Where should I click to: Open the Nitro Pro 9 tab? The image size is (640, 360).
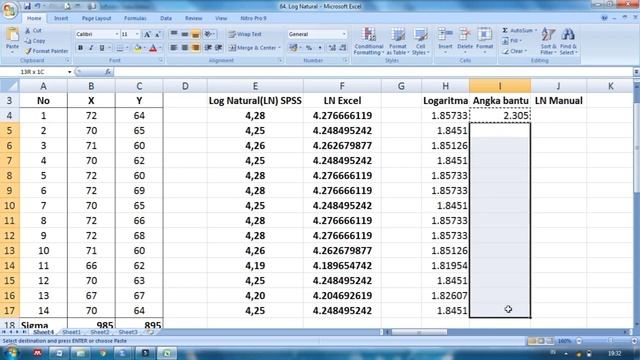click(253, 18)
